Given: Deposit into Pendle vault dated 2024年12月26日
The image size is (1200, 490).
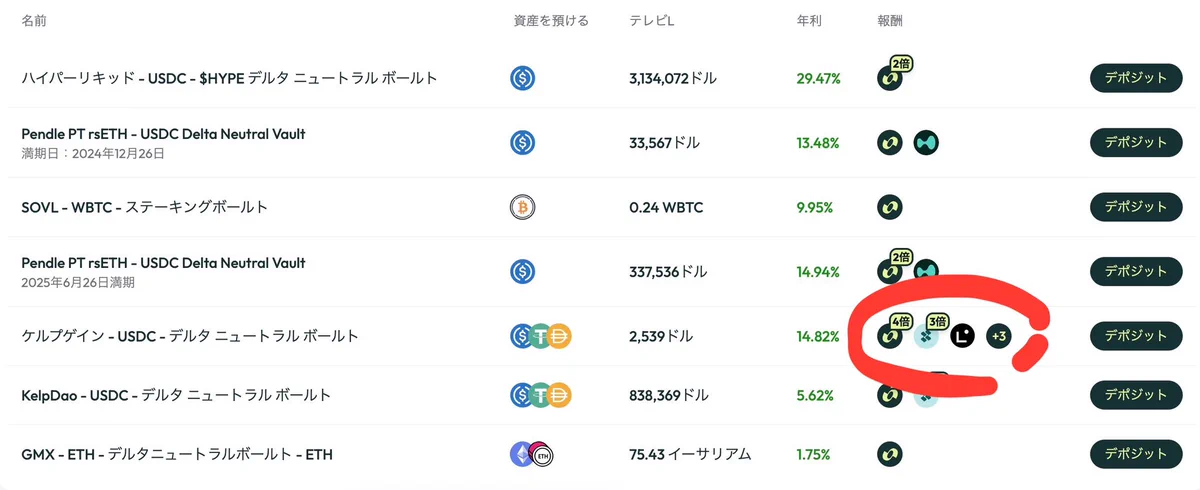Looking at the screenshot, I should click(x=1136, y=143).
